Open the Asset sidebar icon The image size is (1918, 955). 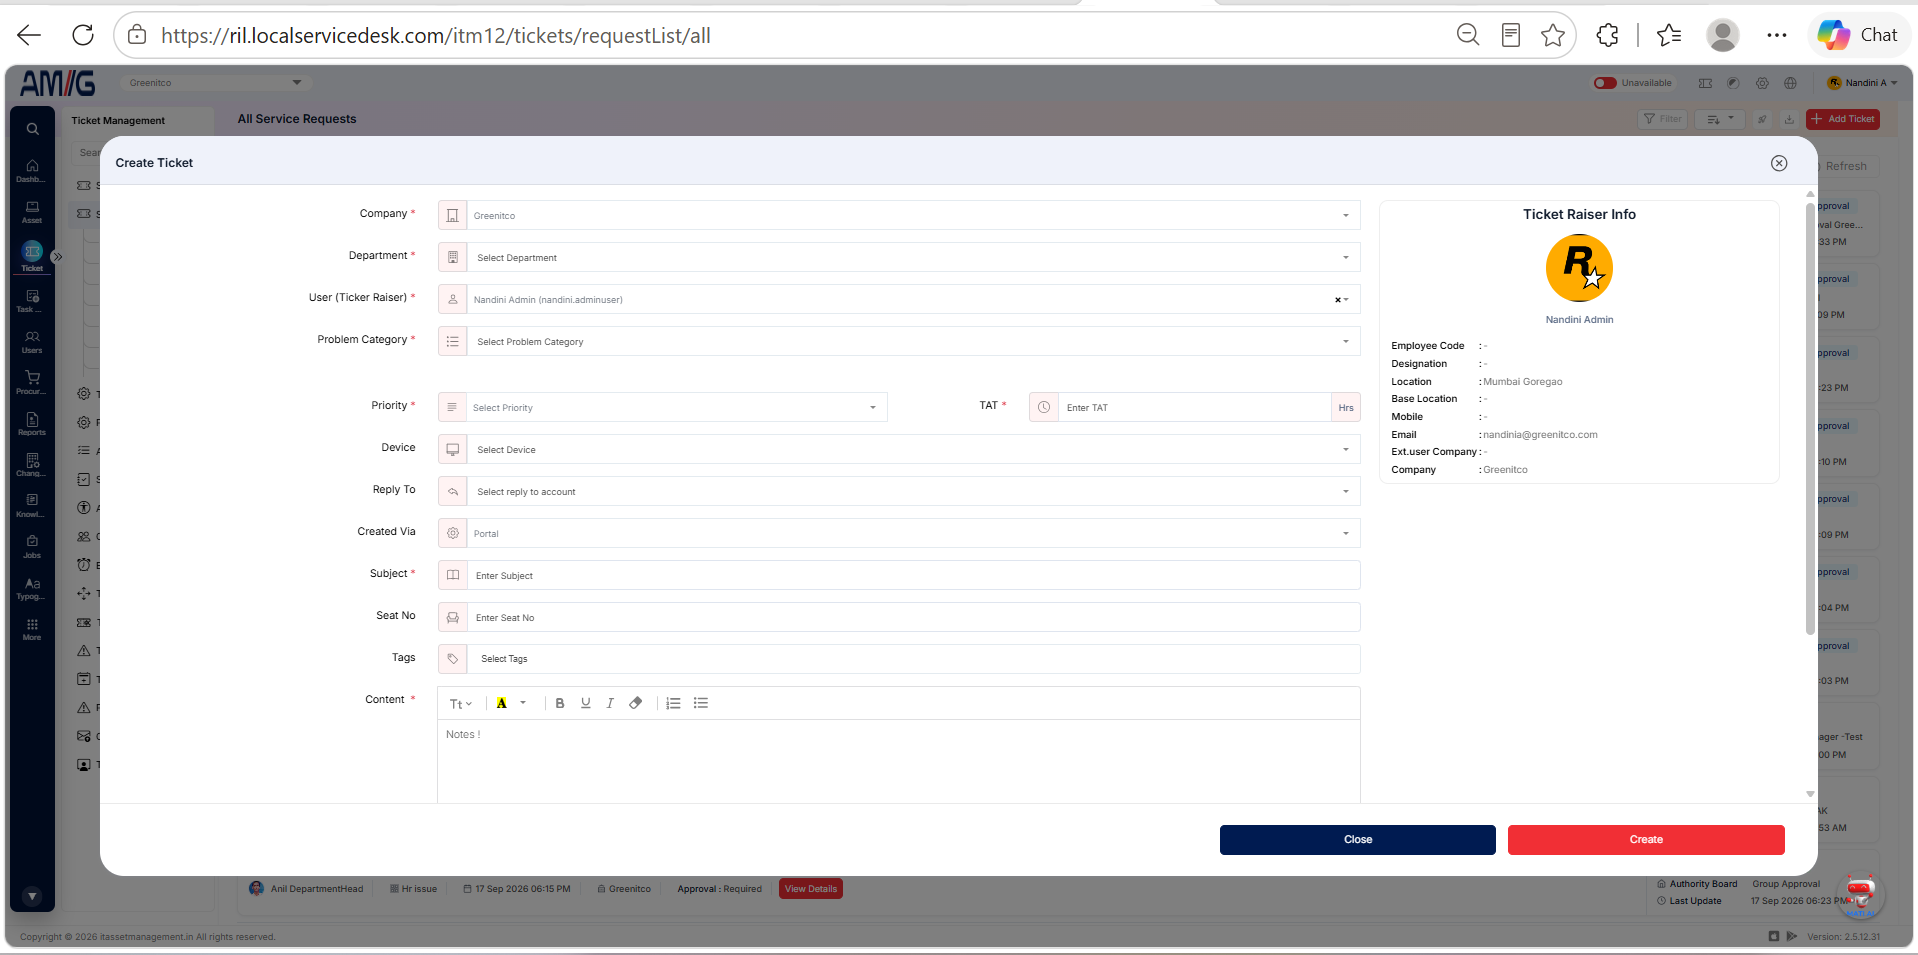click(32, 212)
